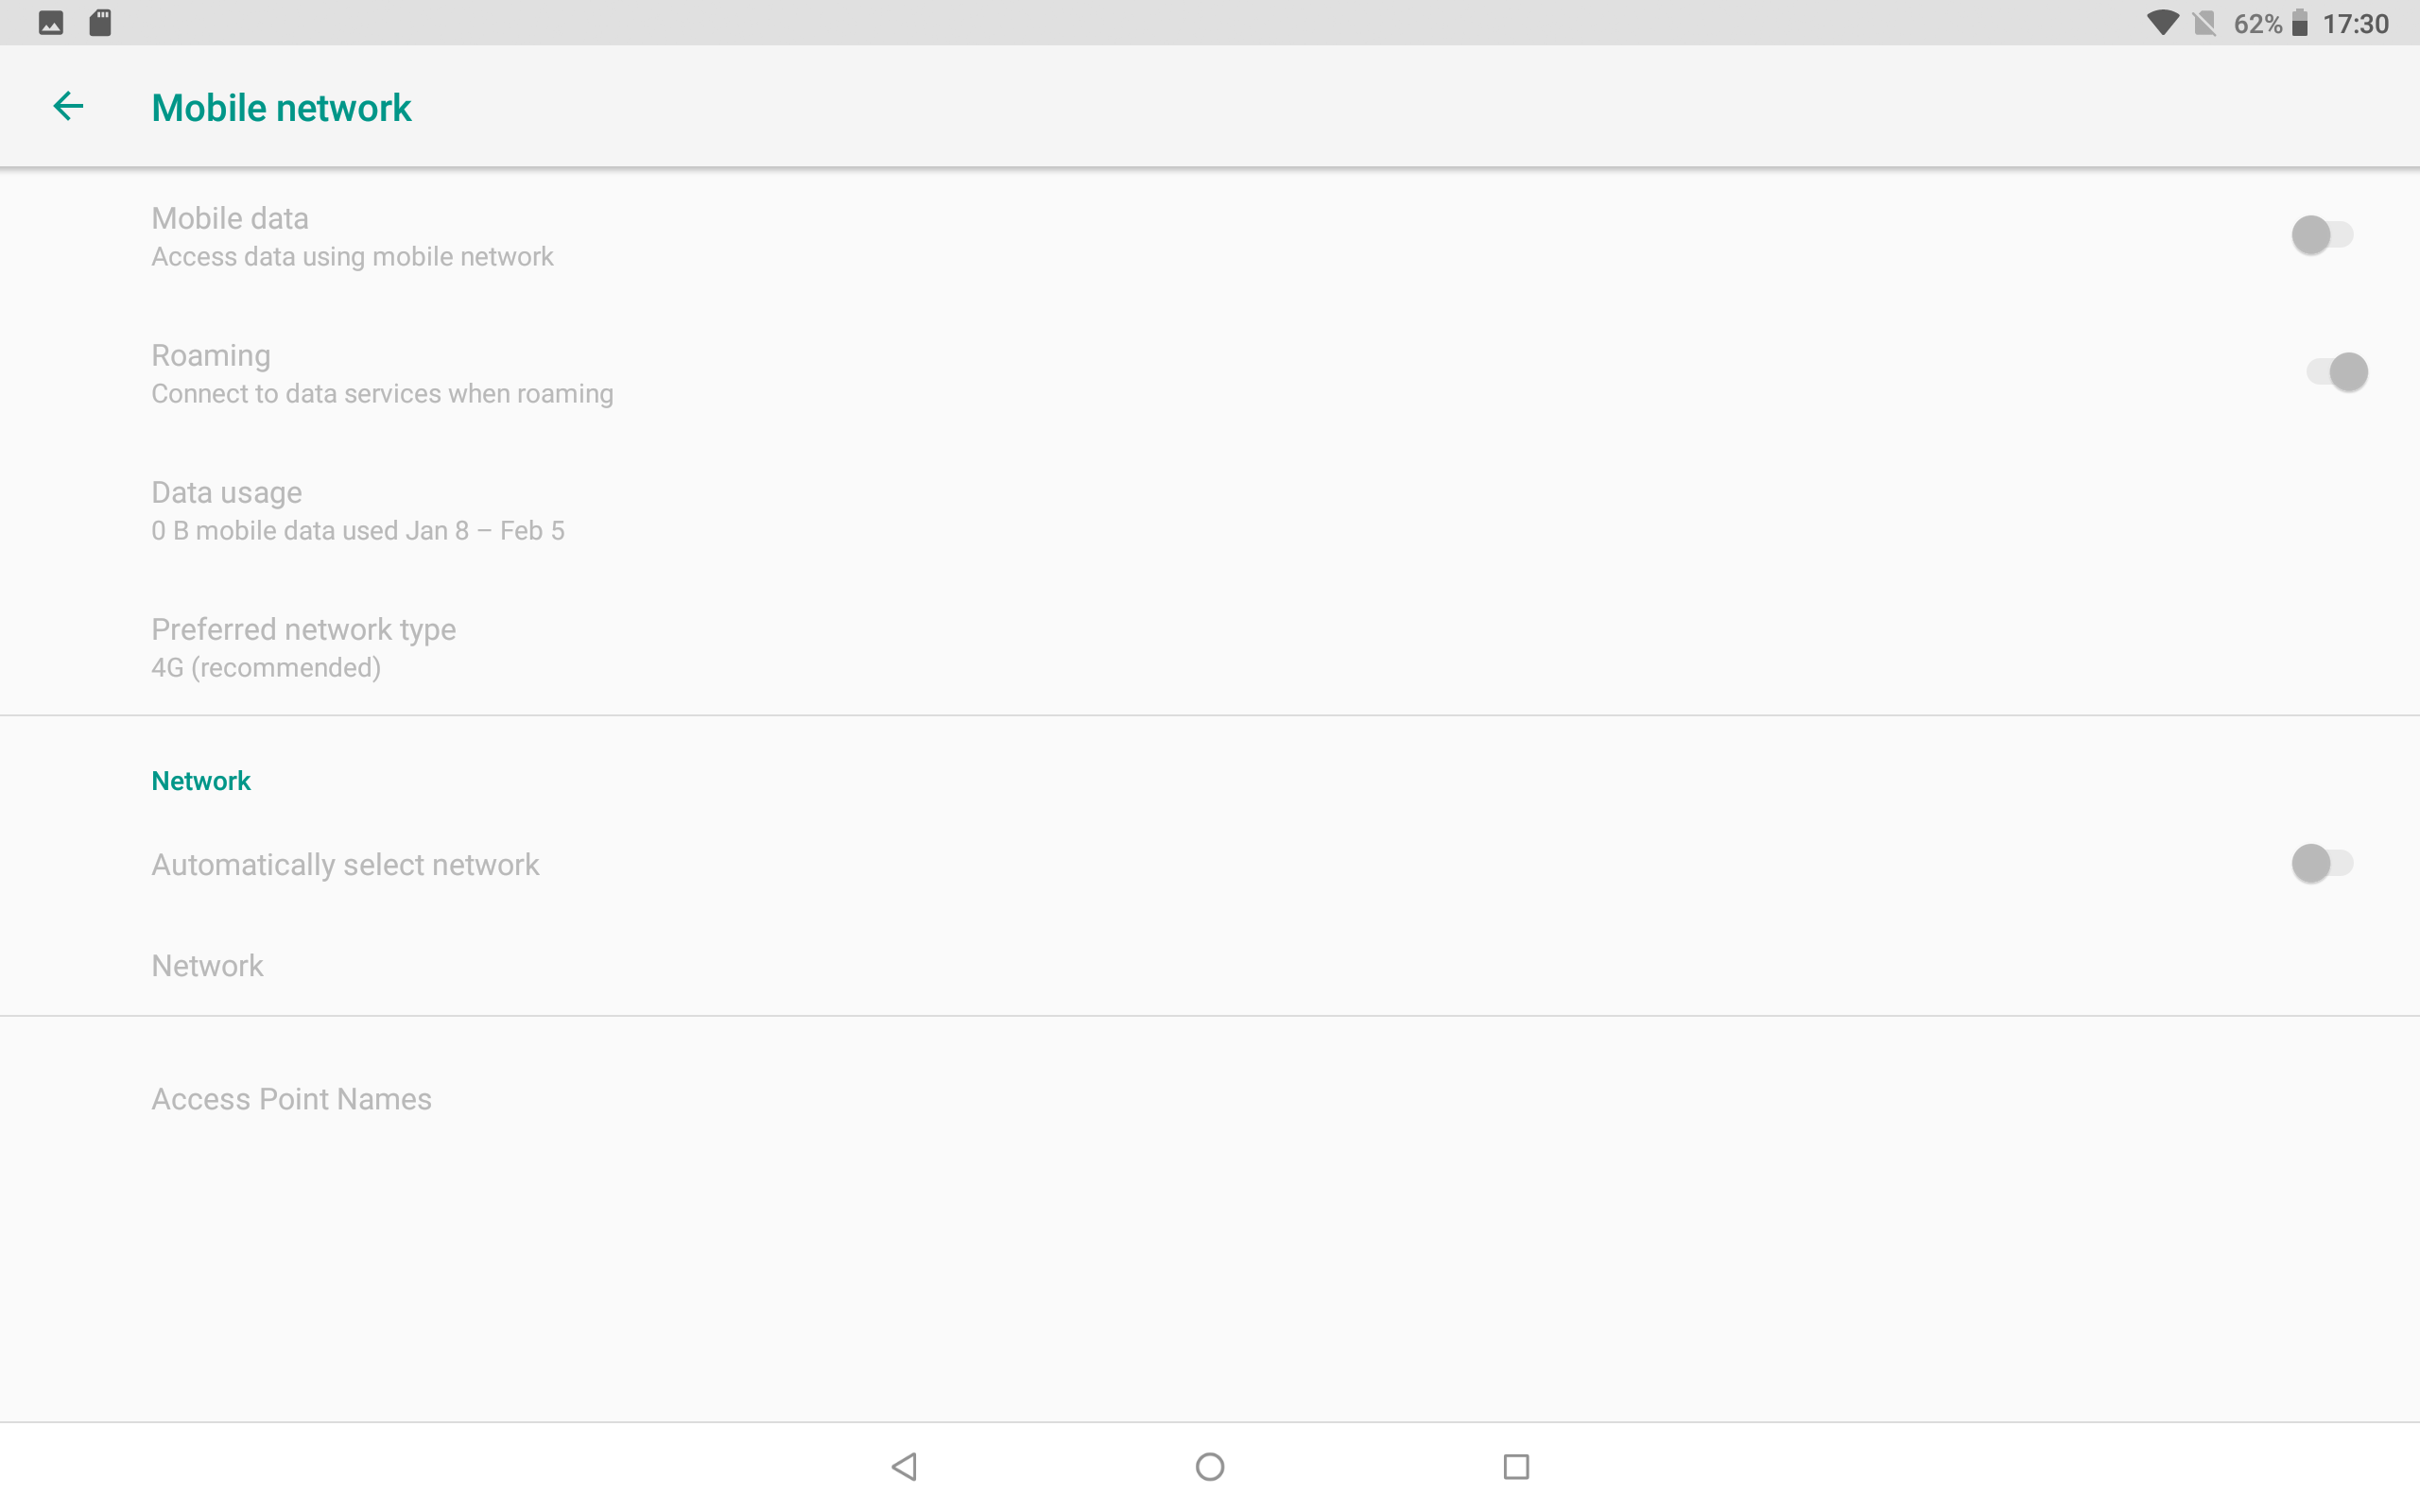Tap the back arrow beside Mobile network

[x=68, y=106]
